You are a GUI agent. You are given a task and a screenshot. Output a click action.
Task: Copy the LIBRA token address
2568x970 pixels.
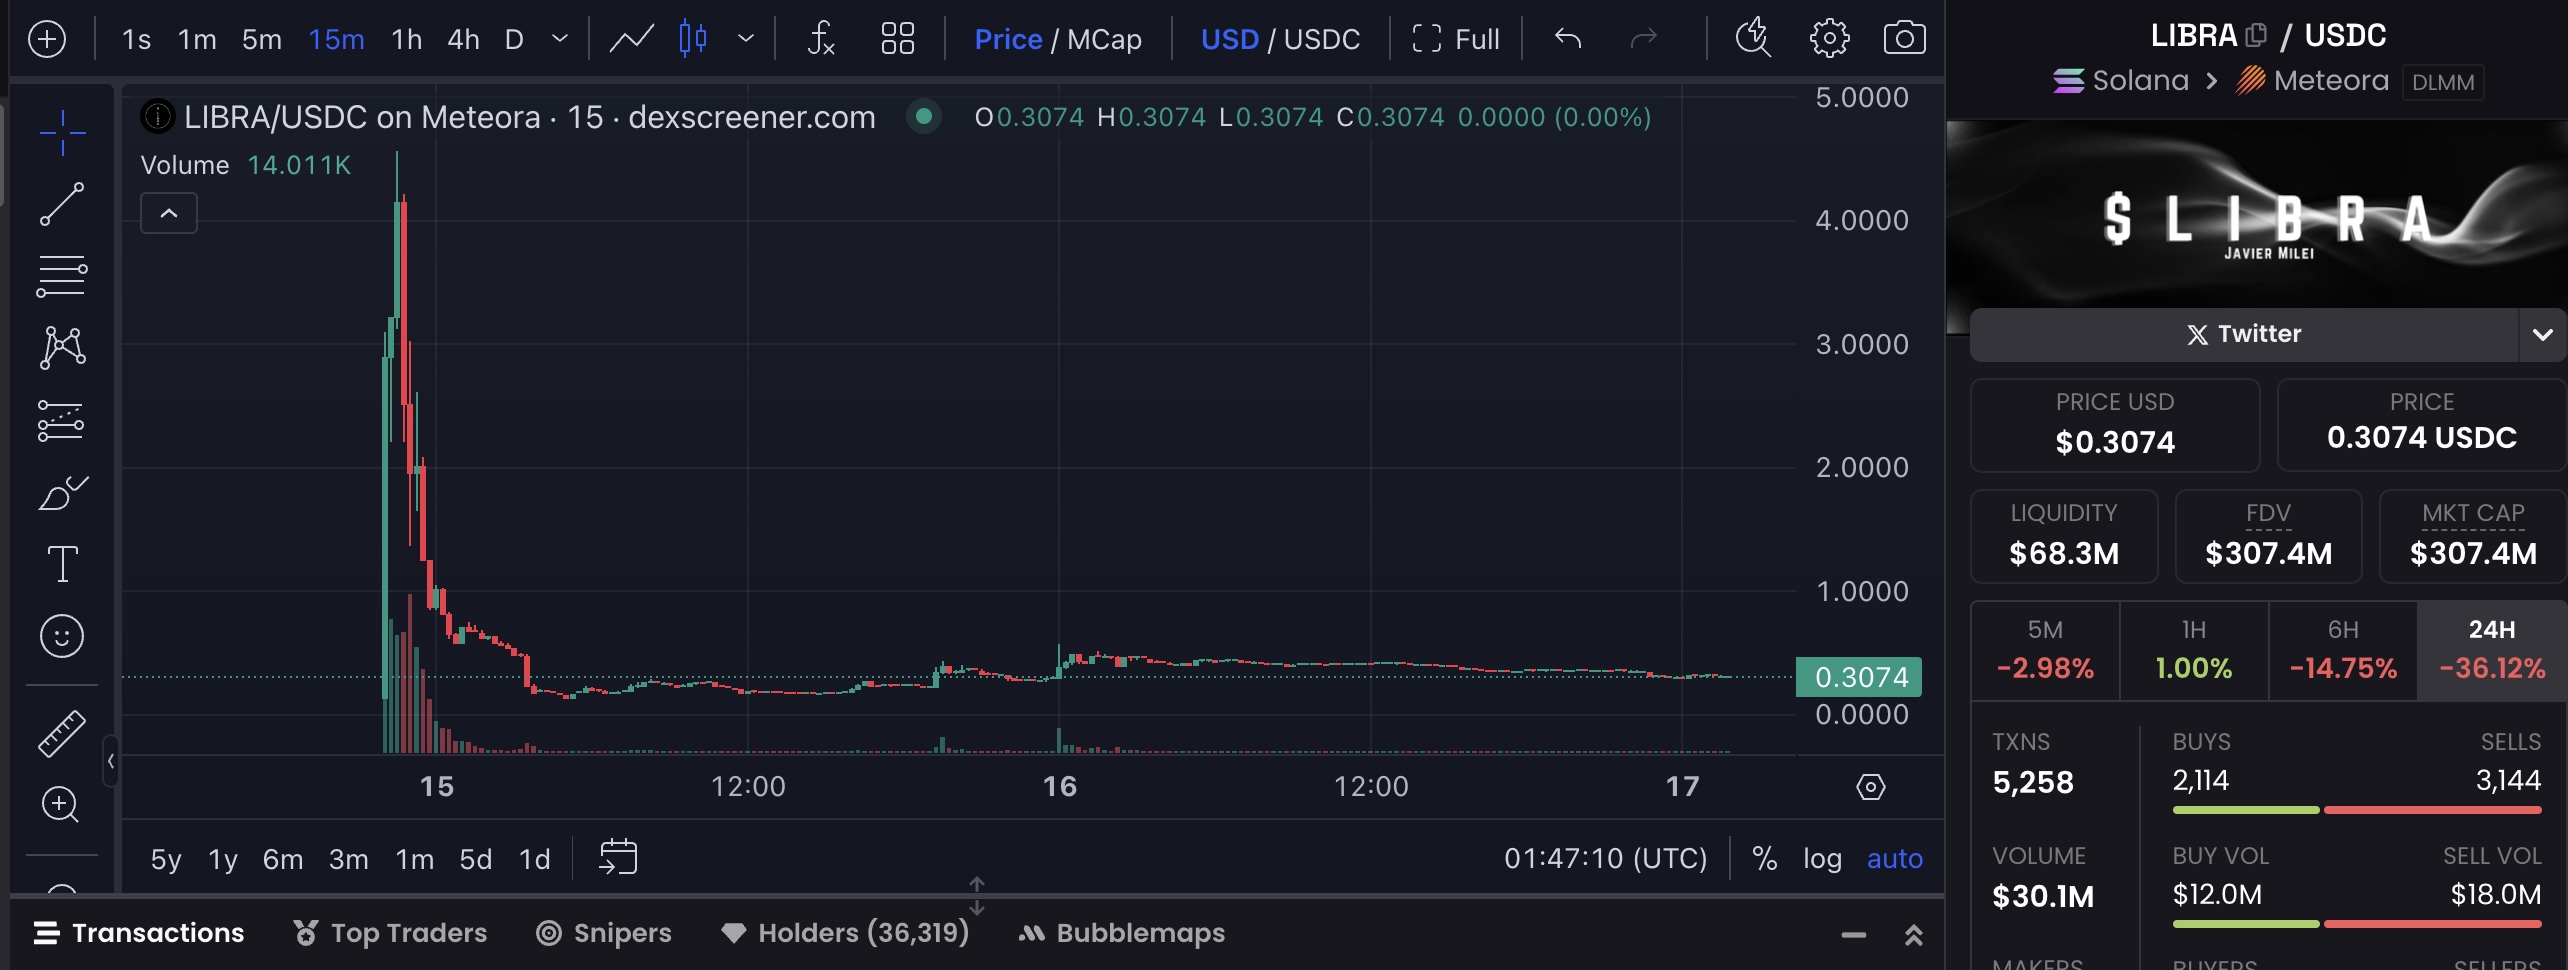click(2256, 36)
